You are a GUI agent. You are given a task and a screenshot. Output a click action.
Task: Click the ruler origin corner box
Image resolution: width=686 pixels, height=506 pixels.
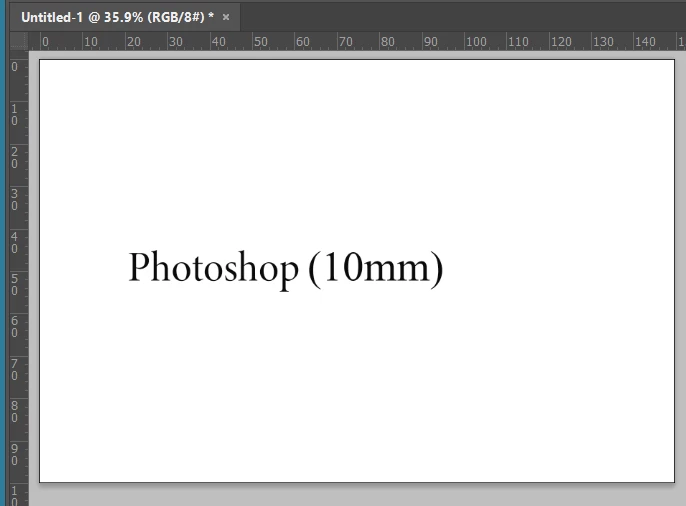click(x=19, y=41)
